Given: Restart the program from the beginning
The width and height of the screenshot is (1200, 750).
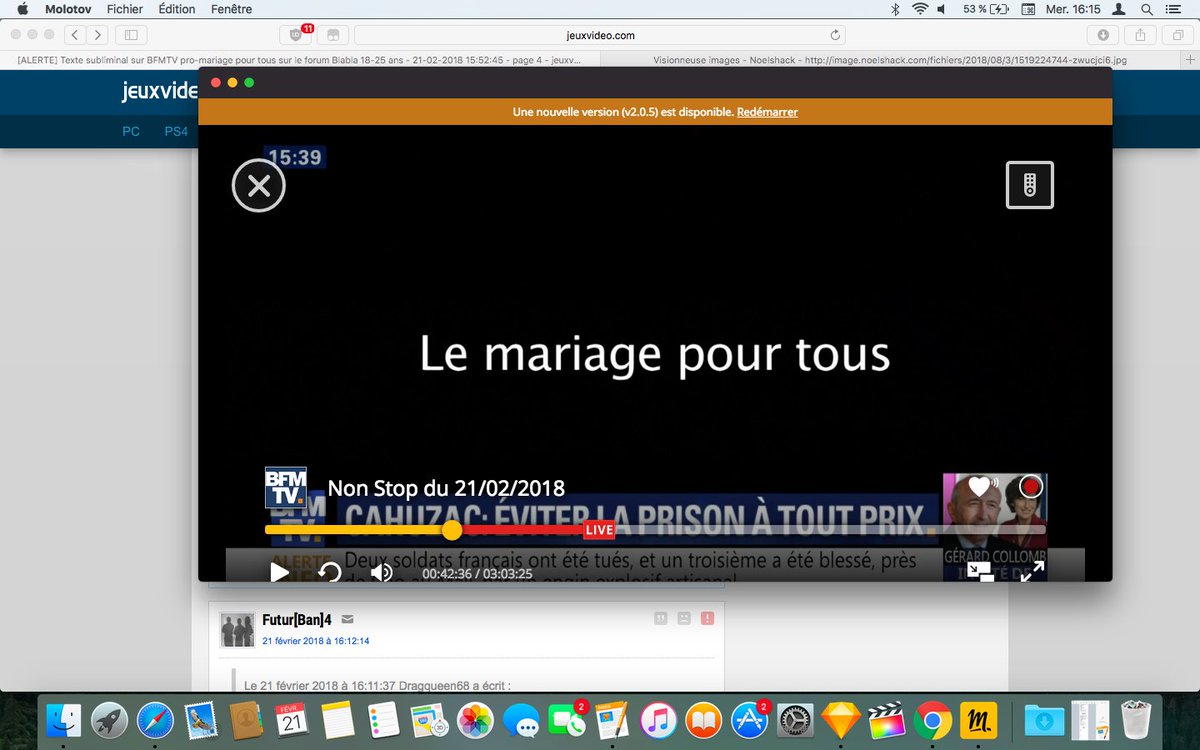Looking at the screenshot, I should [330, 572].
